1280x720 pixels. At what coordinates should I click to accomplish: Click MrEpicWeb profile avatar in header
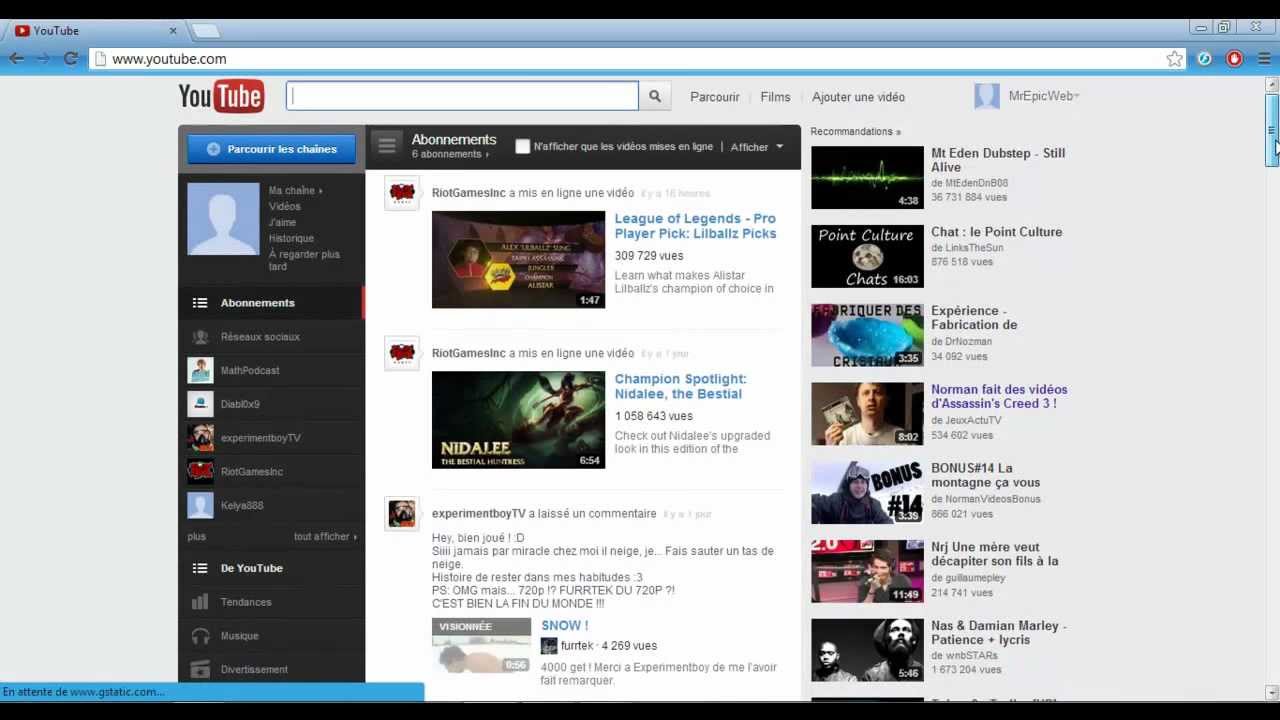pyautogui.click(x=987, y=96)
